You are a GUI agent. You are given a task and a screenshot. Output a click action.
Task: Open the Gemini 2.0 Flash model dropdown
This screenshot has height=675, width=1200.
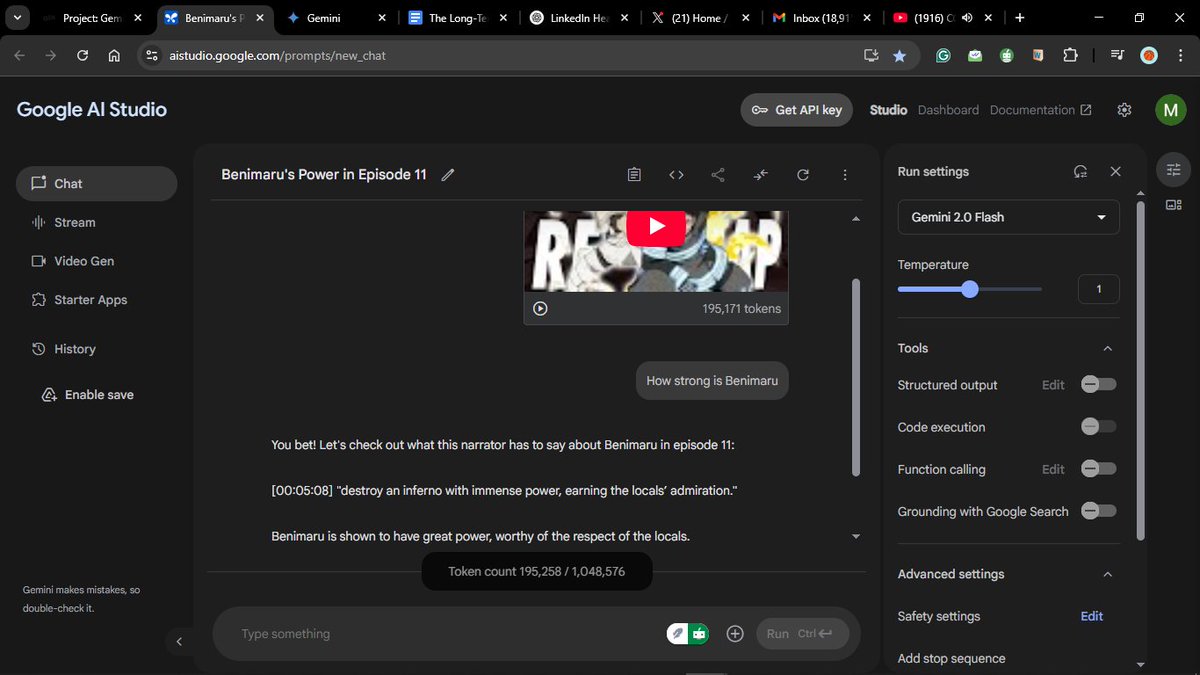coord(1008,217)
